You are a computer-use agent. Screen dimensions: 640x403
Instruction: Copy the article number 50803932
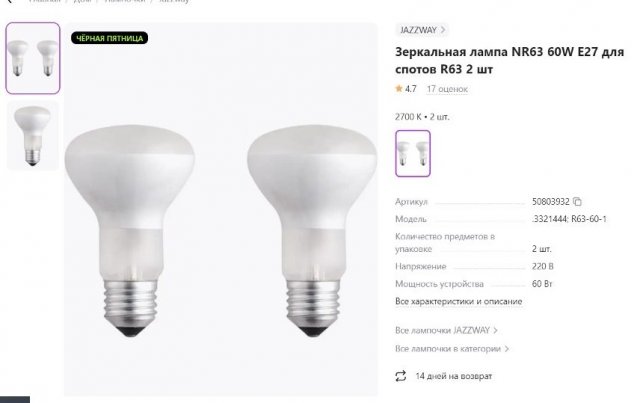(x=577, y=201)
